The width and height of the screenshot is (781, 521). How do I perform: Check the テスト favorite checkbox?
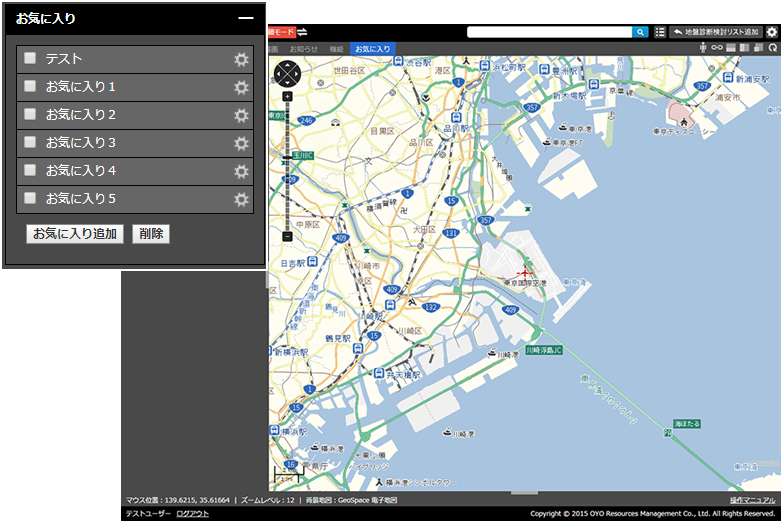click(30, 59)
